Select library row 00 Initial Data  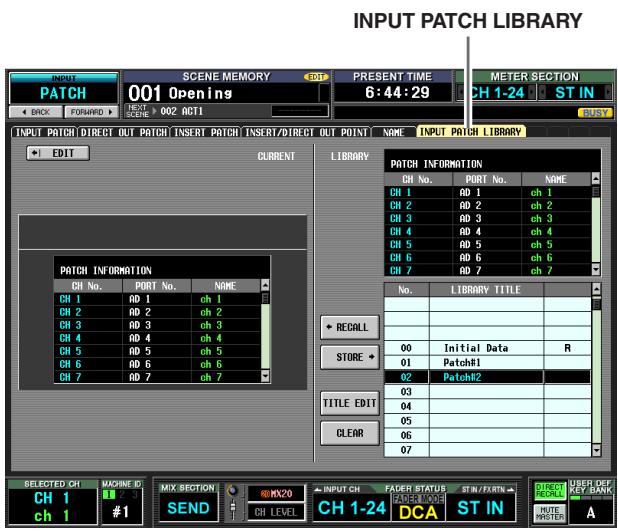[487, 348]
